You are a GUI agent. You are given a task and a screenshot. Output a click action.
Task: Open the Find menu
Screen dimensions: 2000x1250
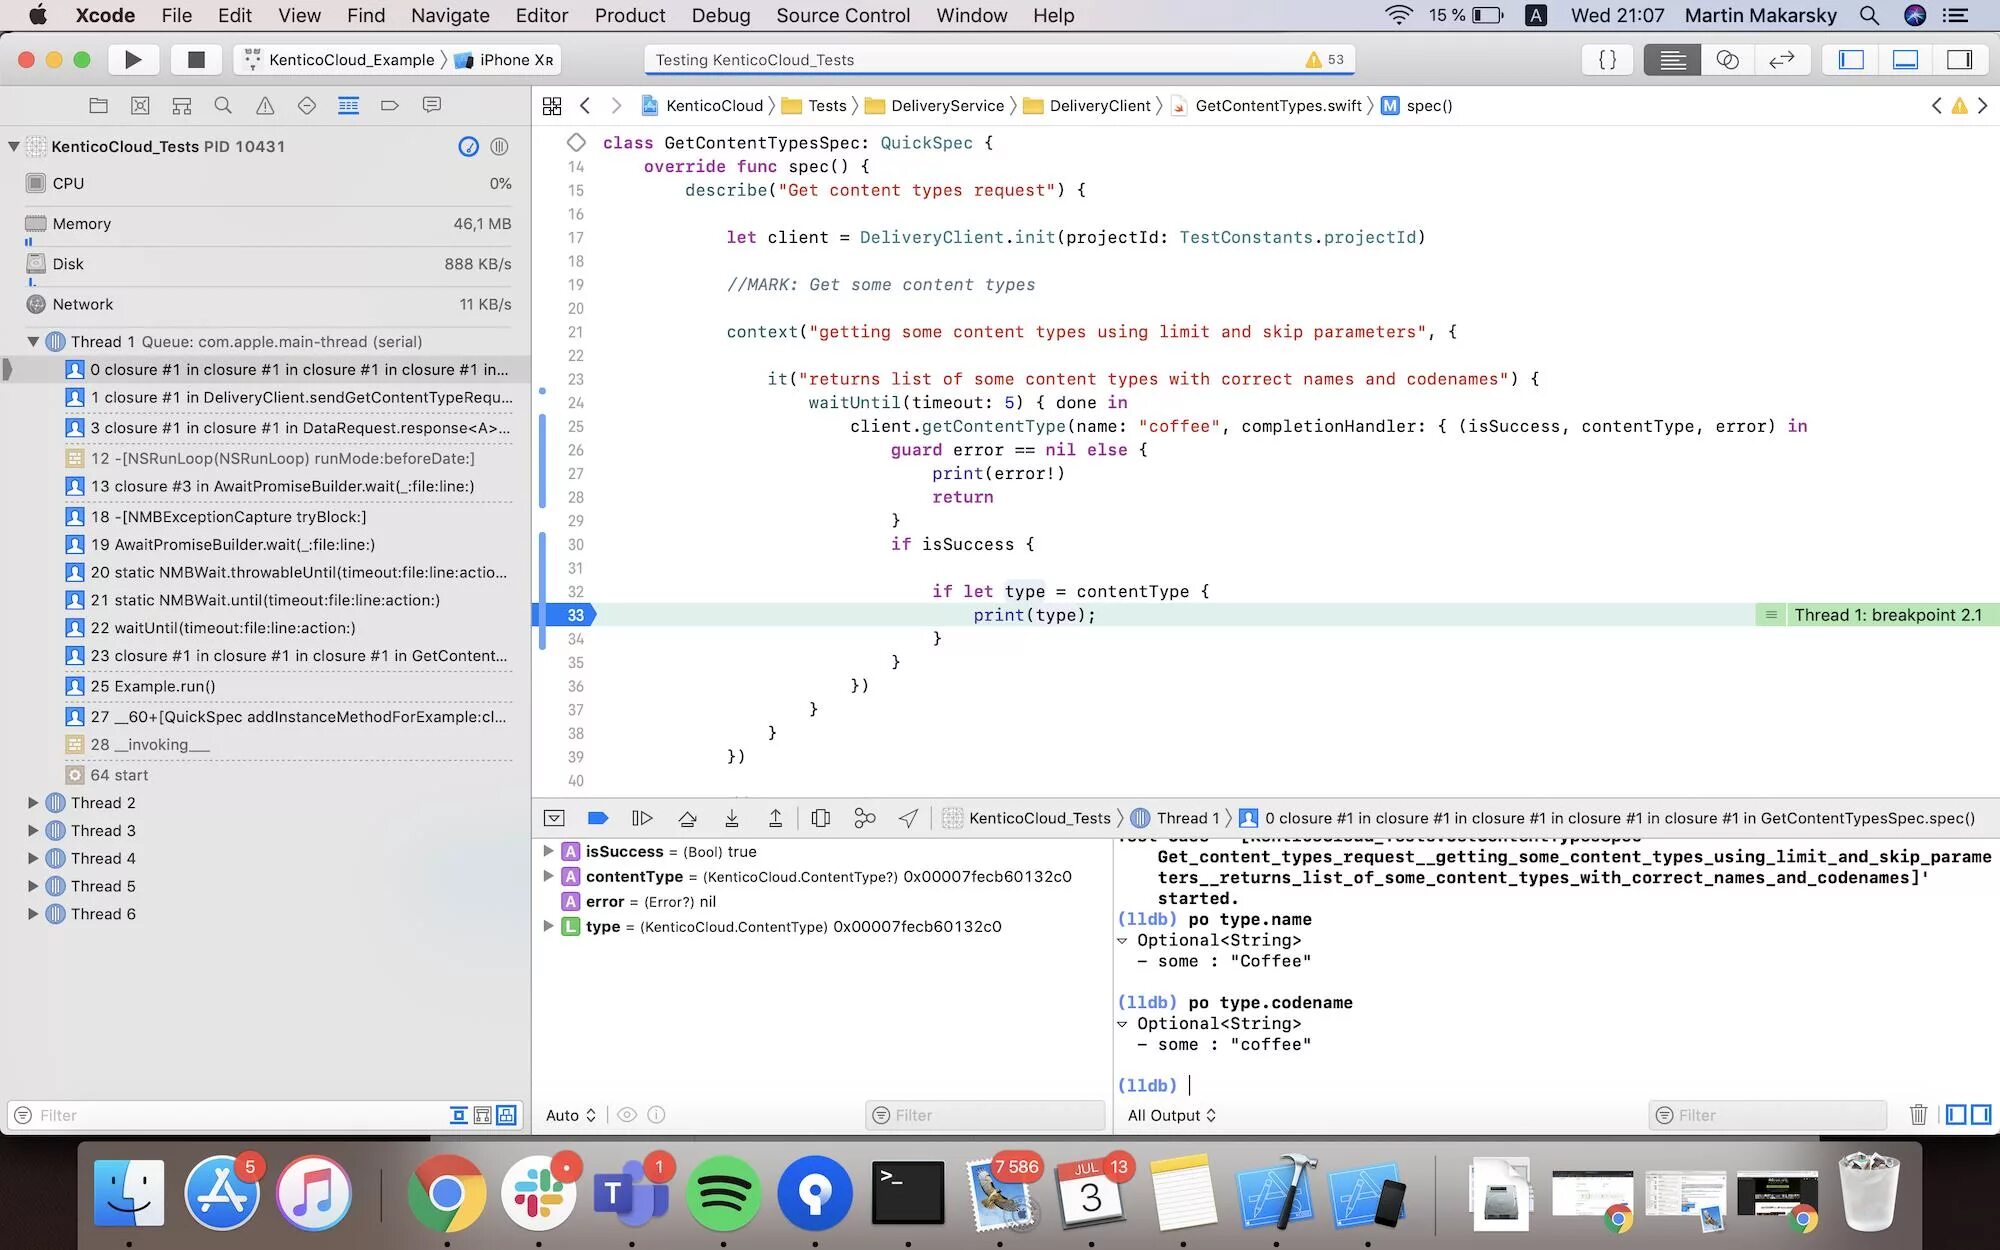point(366,15)
